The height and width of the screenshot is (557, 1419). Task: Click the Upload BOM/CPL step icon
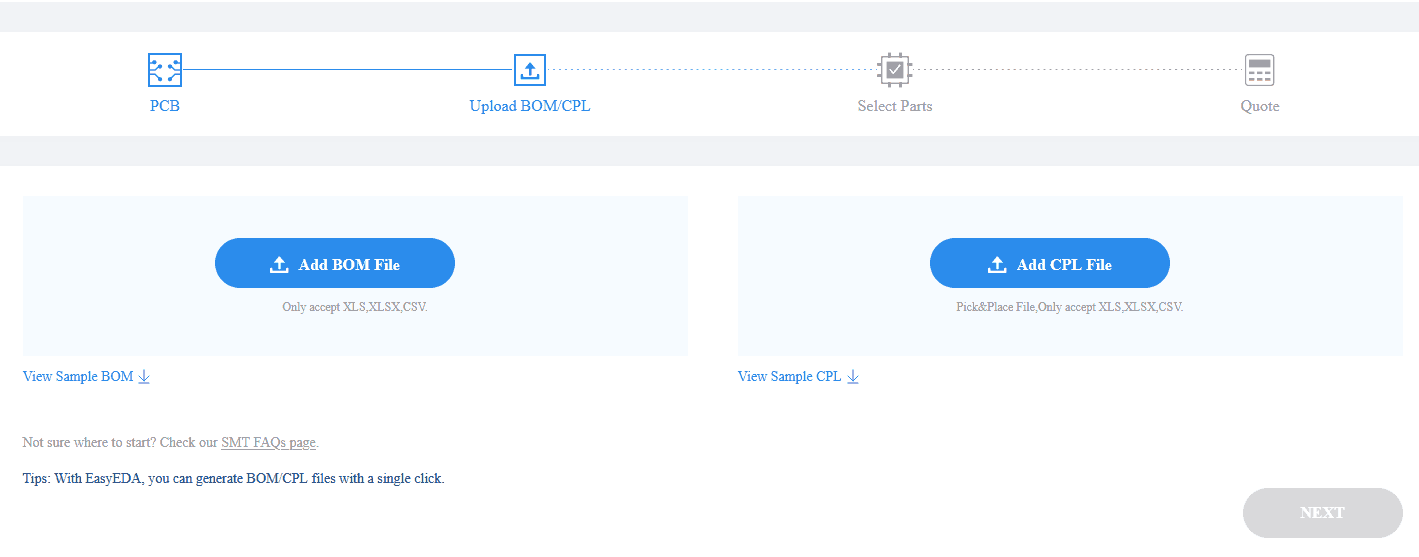point(530,70)
